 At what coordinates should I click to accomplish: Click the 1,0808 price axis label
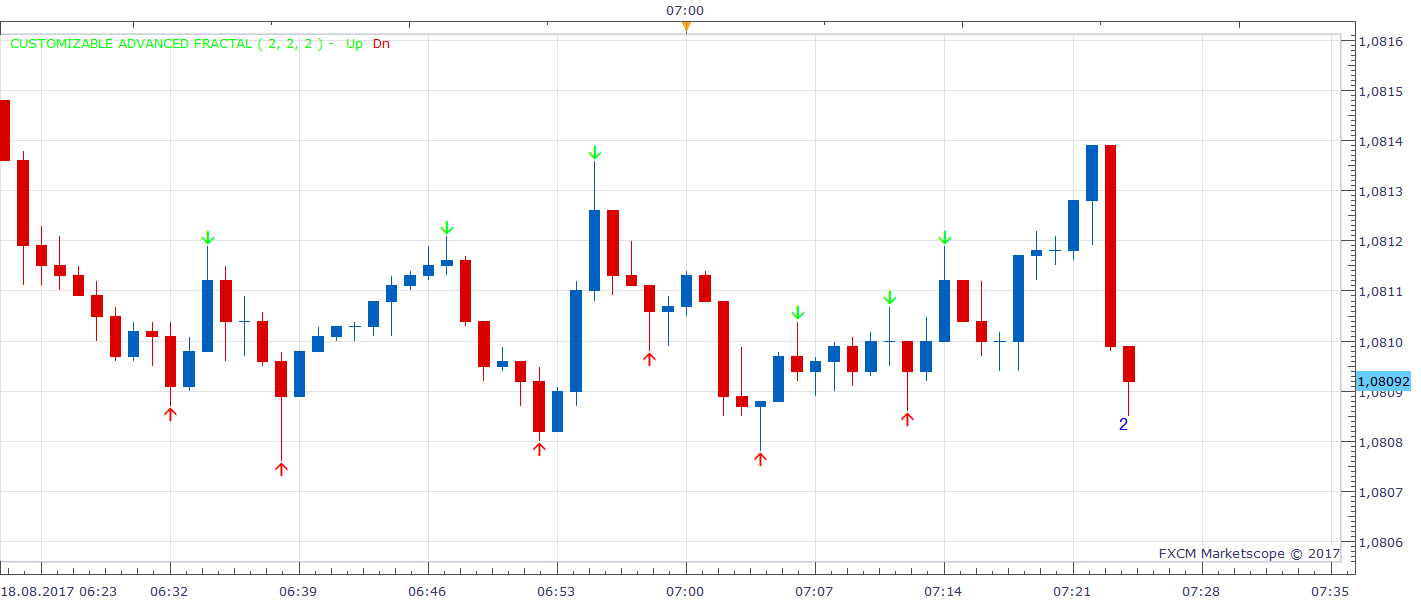coord(1380,442)
